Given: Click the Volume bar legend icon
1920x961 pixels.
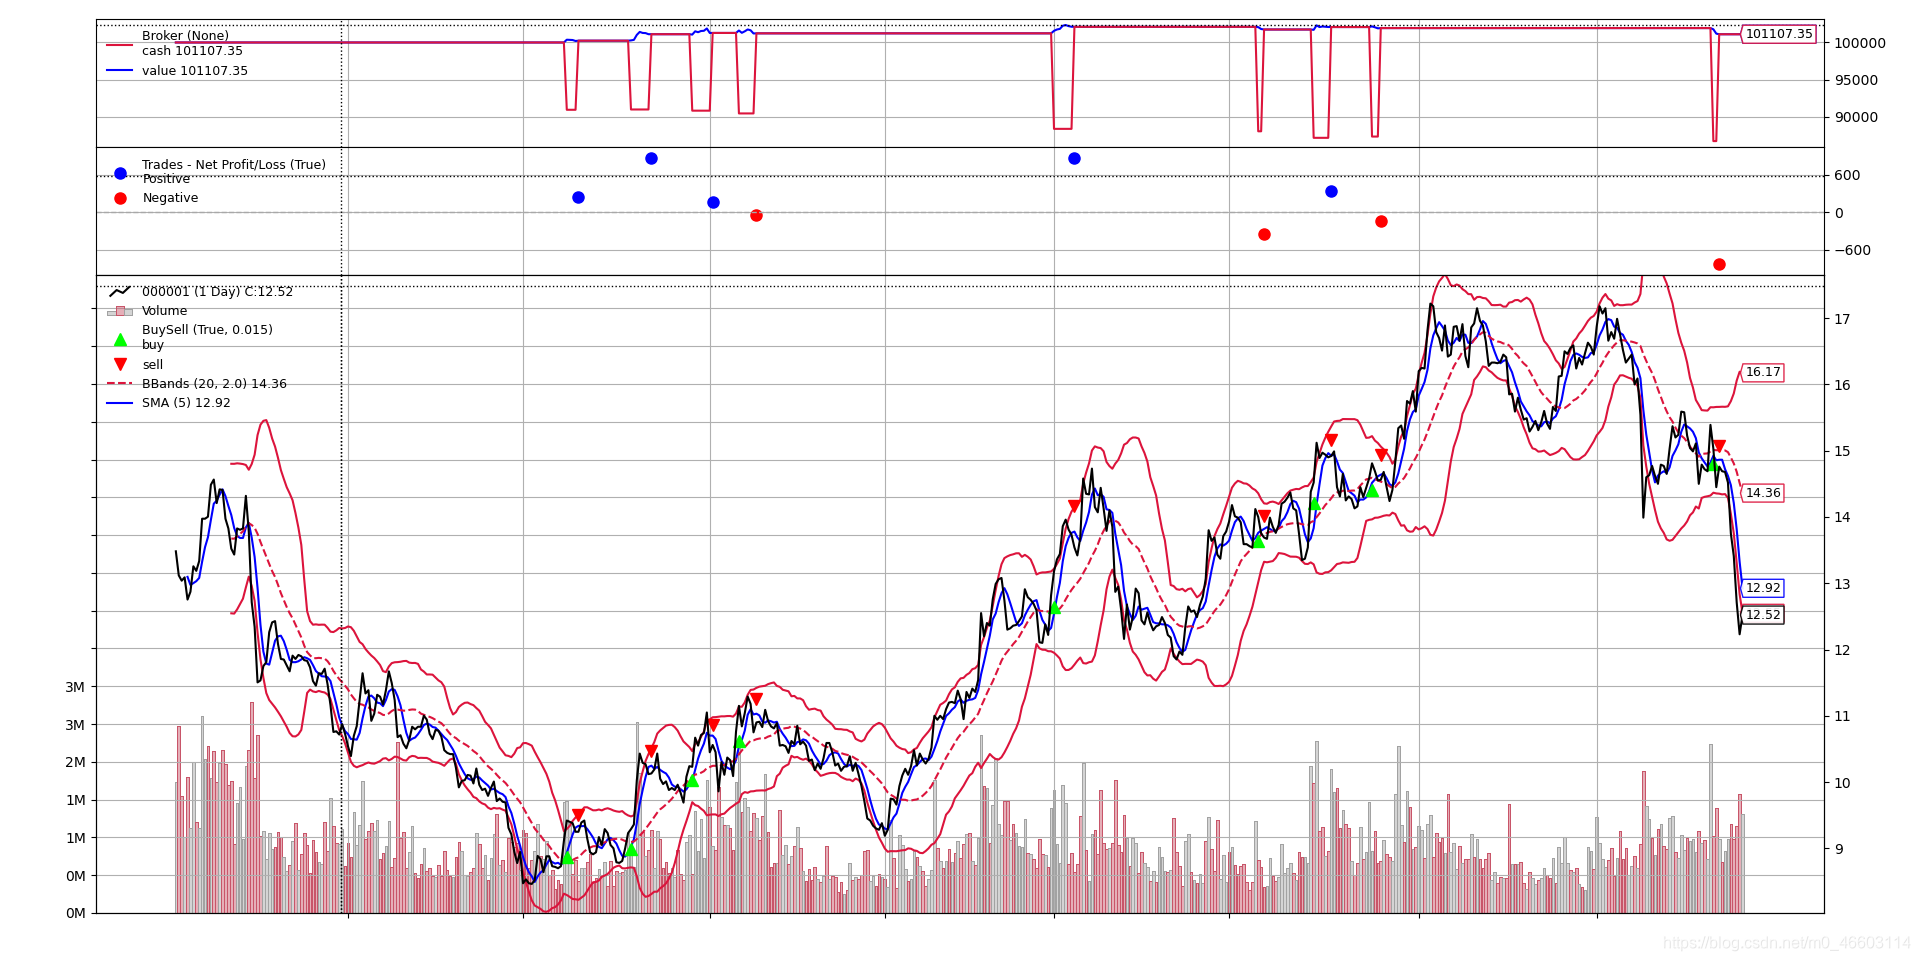Looking at the screenshot, I should (120, 311).
